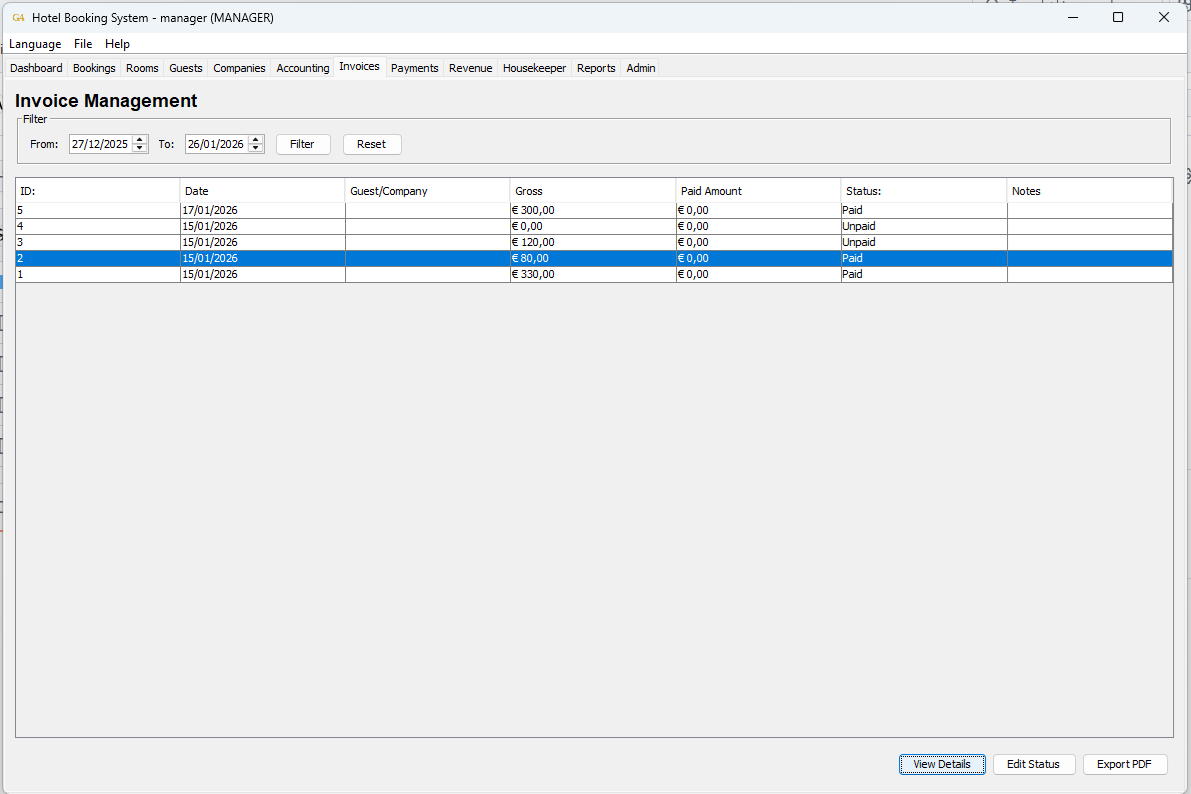Open the Rooms tab

click(141, 67)
